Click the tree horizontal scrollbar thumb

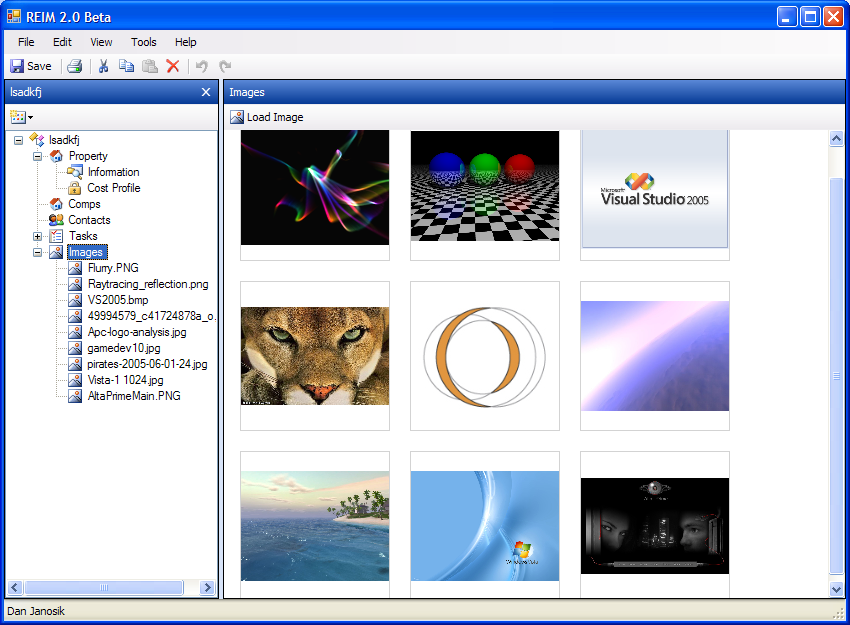[104, 588]
